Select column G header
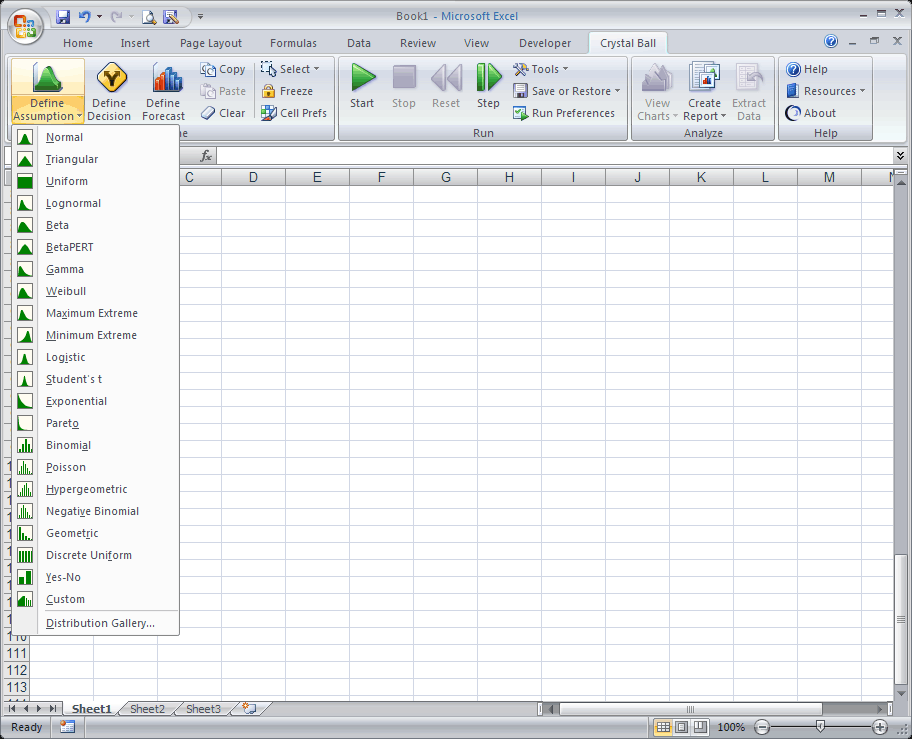Screen dimensions: 912x739 point(446,177)
